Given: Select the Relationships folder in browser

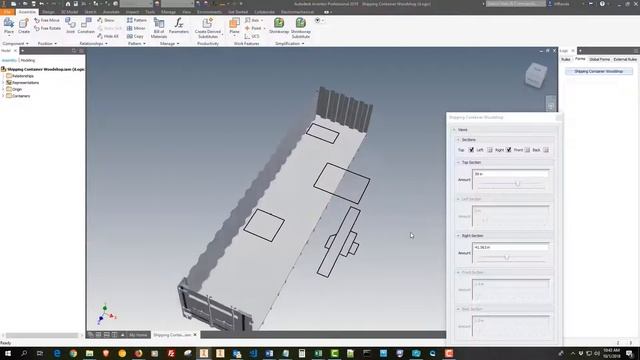Looking at the screenshot, I should pos(20,76).
